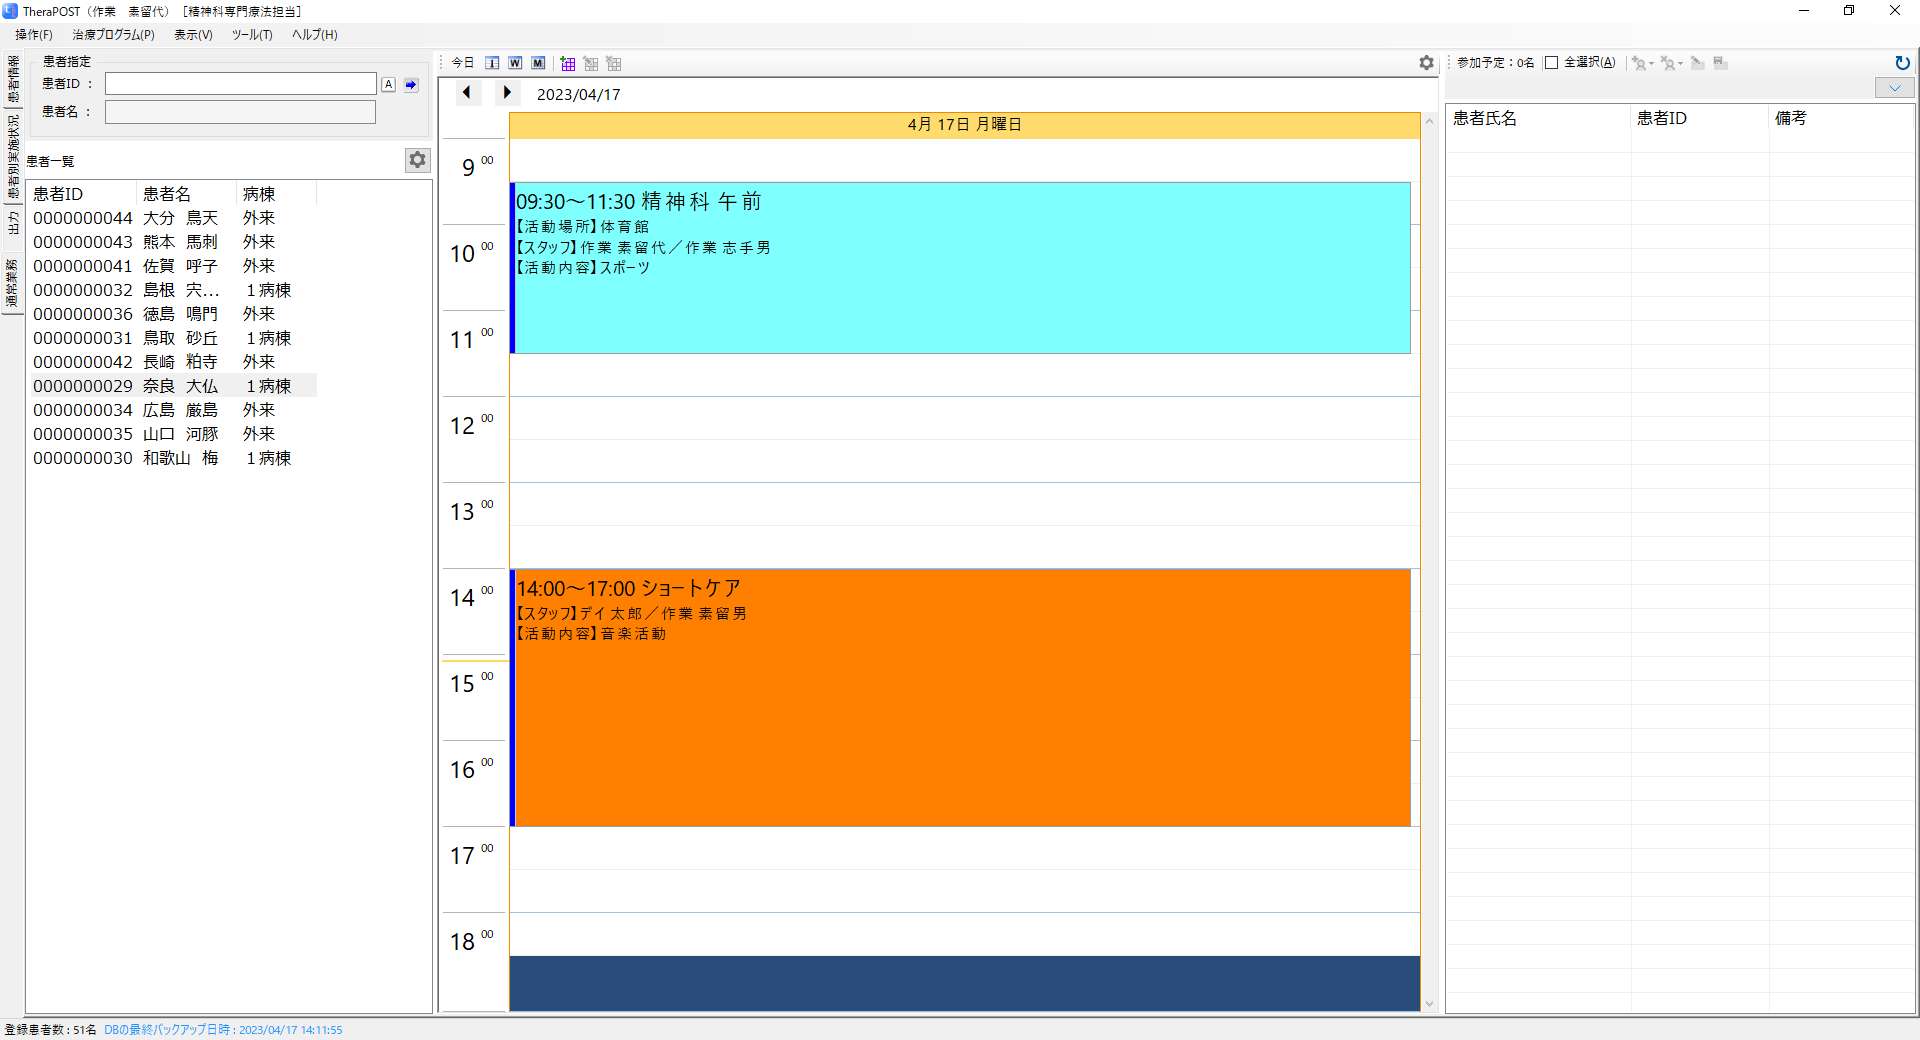Click the grayed edit schedule icon
Viewport: 1920px width, 1040px height.
[591, 63]
